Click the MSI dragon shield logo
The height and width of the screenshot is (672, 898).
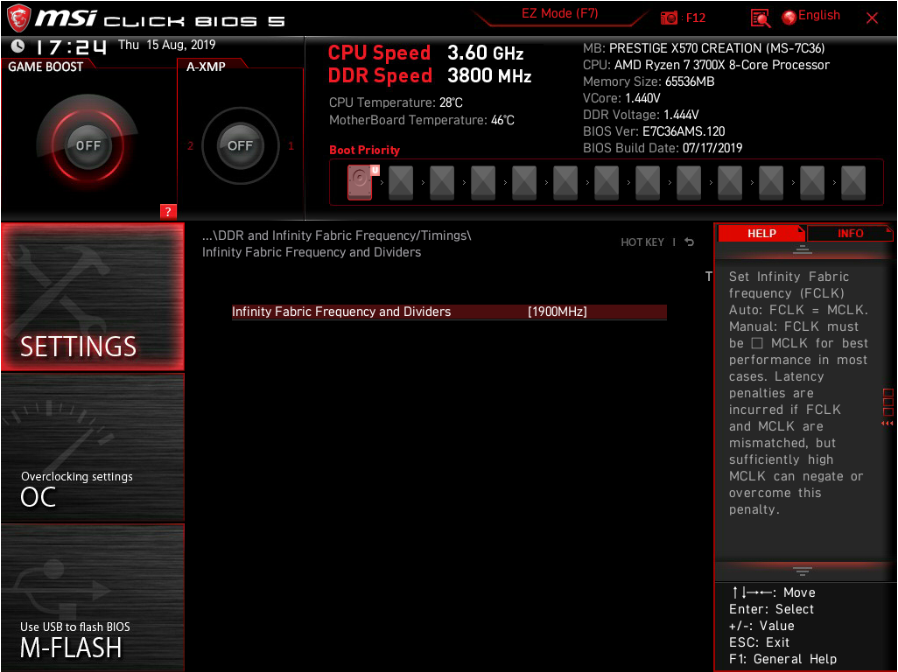(18, 18)
